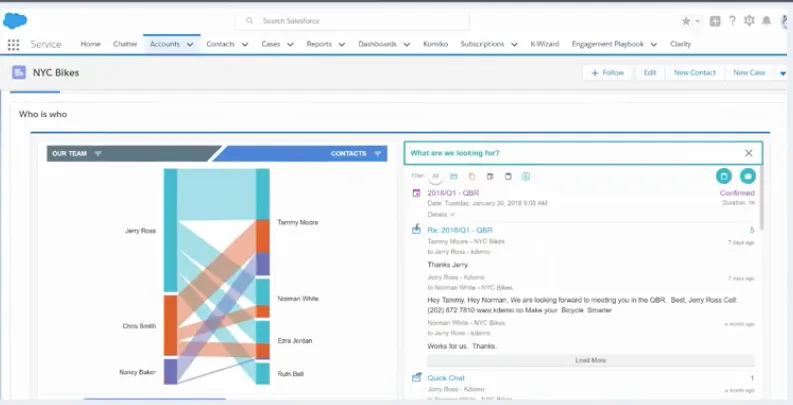The image size is (793, 405).
Task: Click the Follow button
Action: 607,73
